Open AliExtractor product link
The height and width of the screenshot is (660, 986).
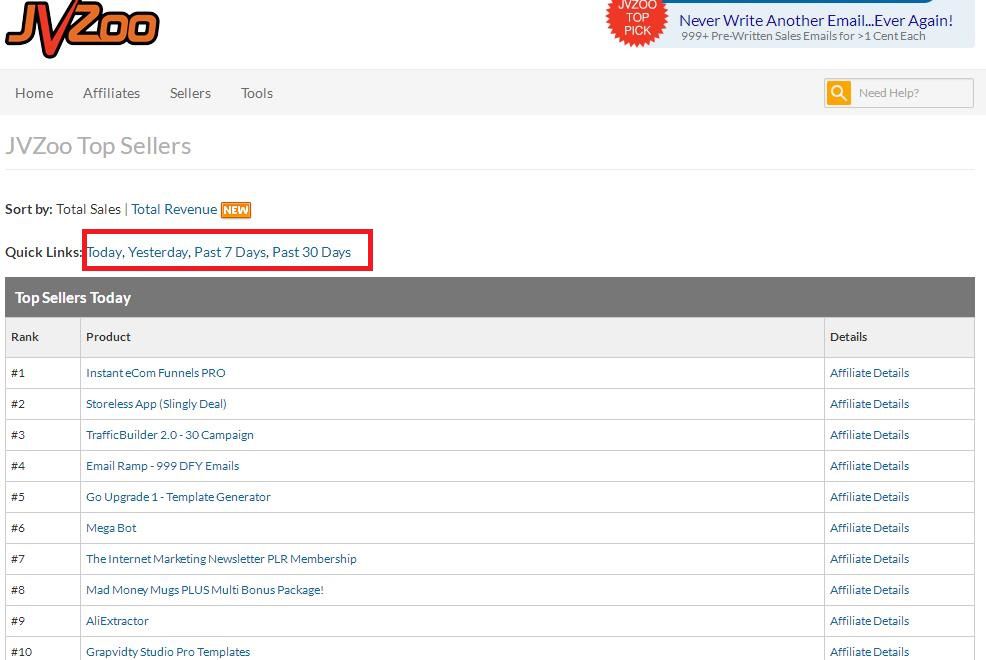(117, 621)
